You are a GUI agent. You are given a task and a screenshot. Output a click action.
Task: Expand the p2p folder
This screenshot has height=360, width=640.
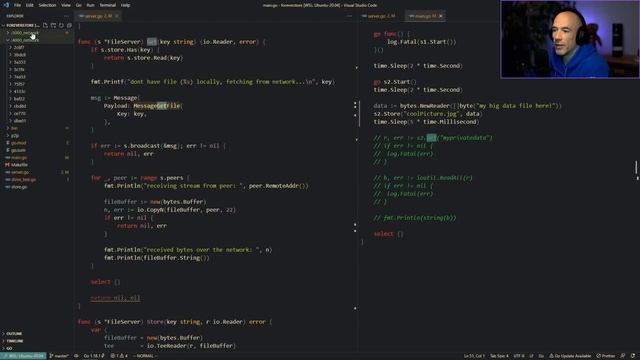tap(37, 136)
